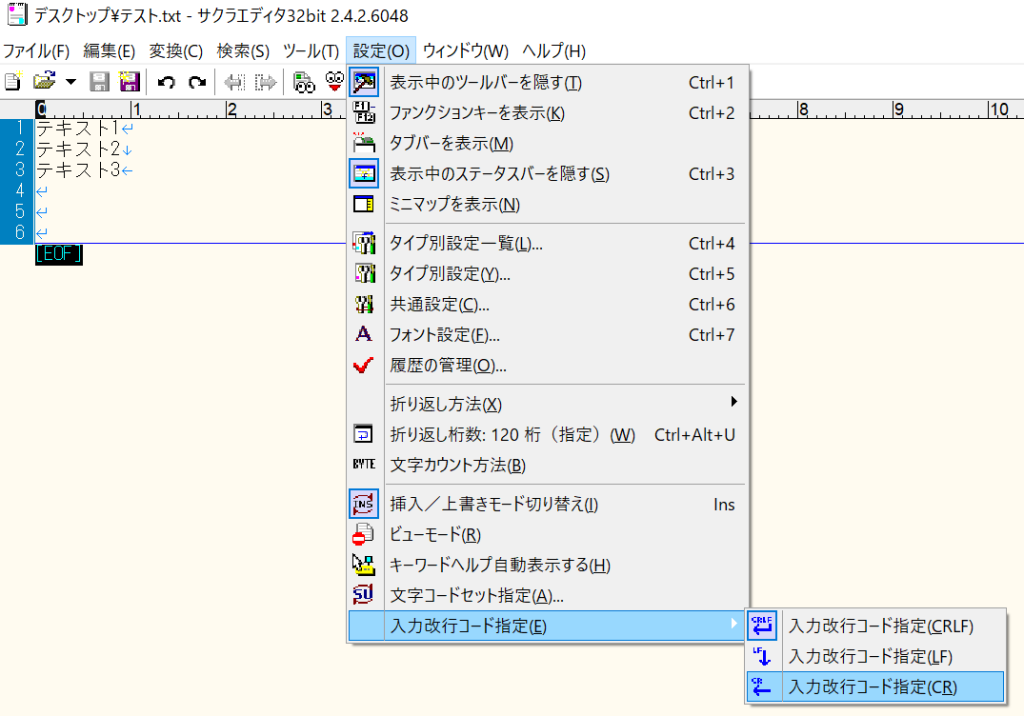Toggle insert/overwrite mode switching
1024x716 pixels.
click(493, 505)
